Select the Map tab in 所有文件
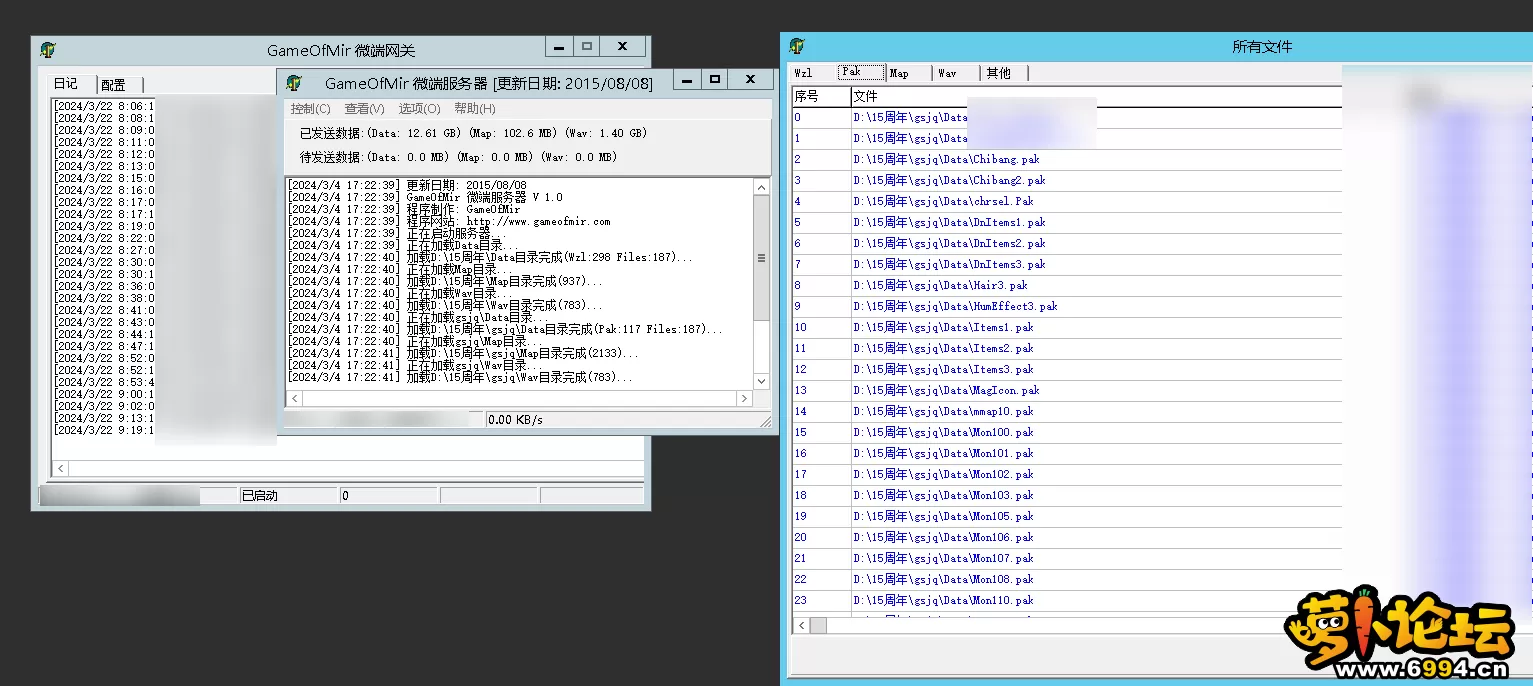 point(908,73)
